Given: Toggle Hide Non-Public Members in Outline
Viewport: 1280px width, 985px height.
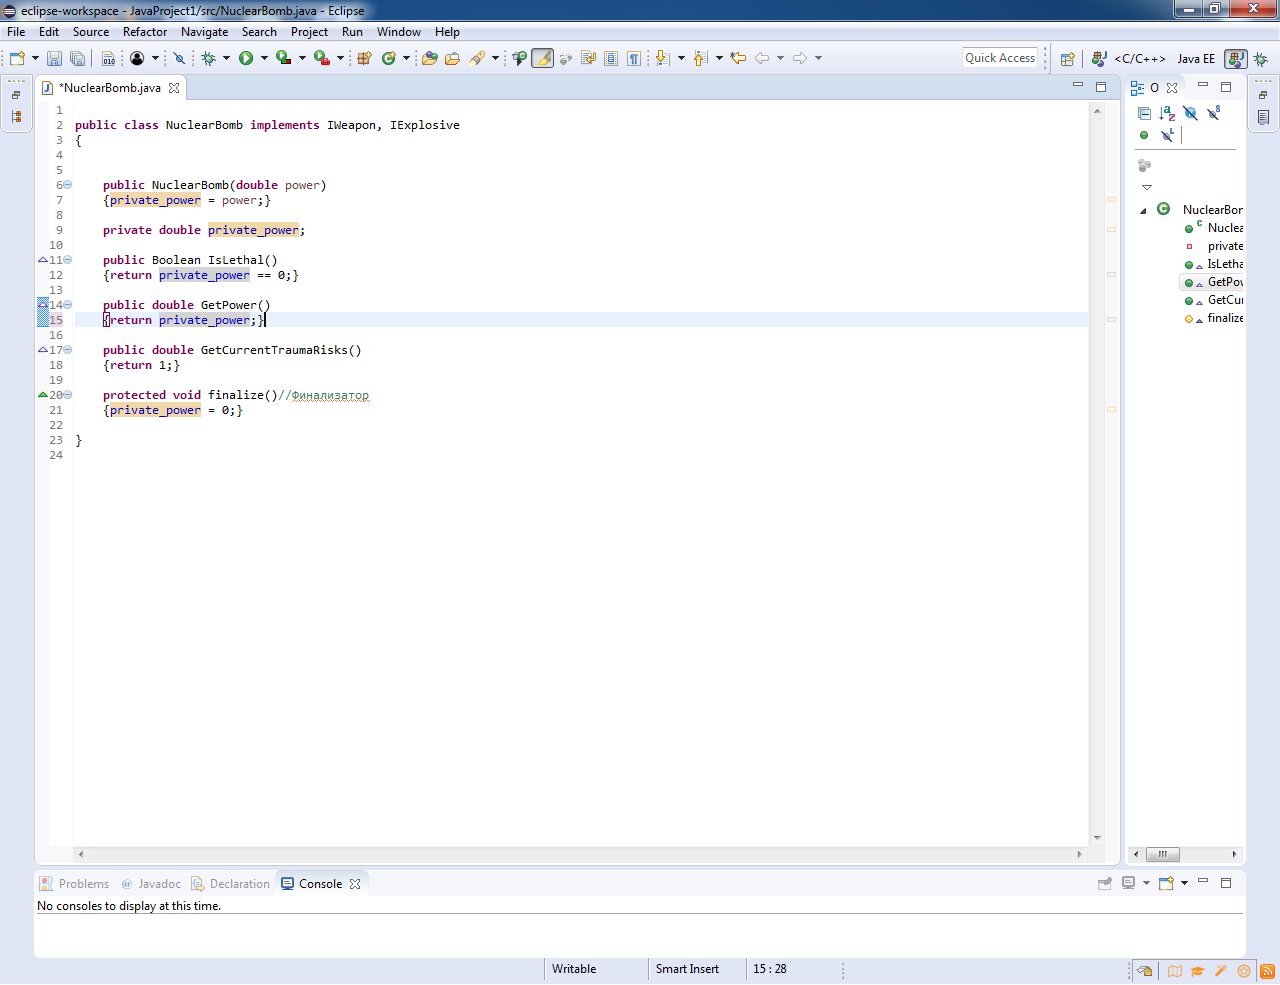Looking at the screenshot, I should (x=1144, y=135).
